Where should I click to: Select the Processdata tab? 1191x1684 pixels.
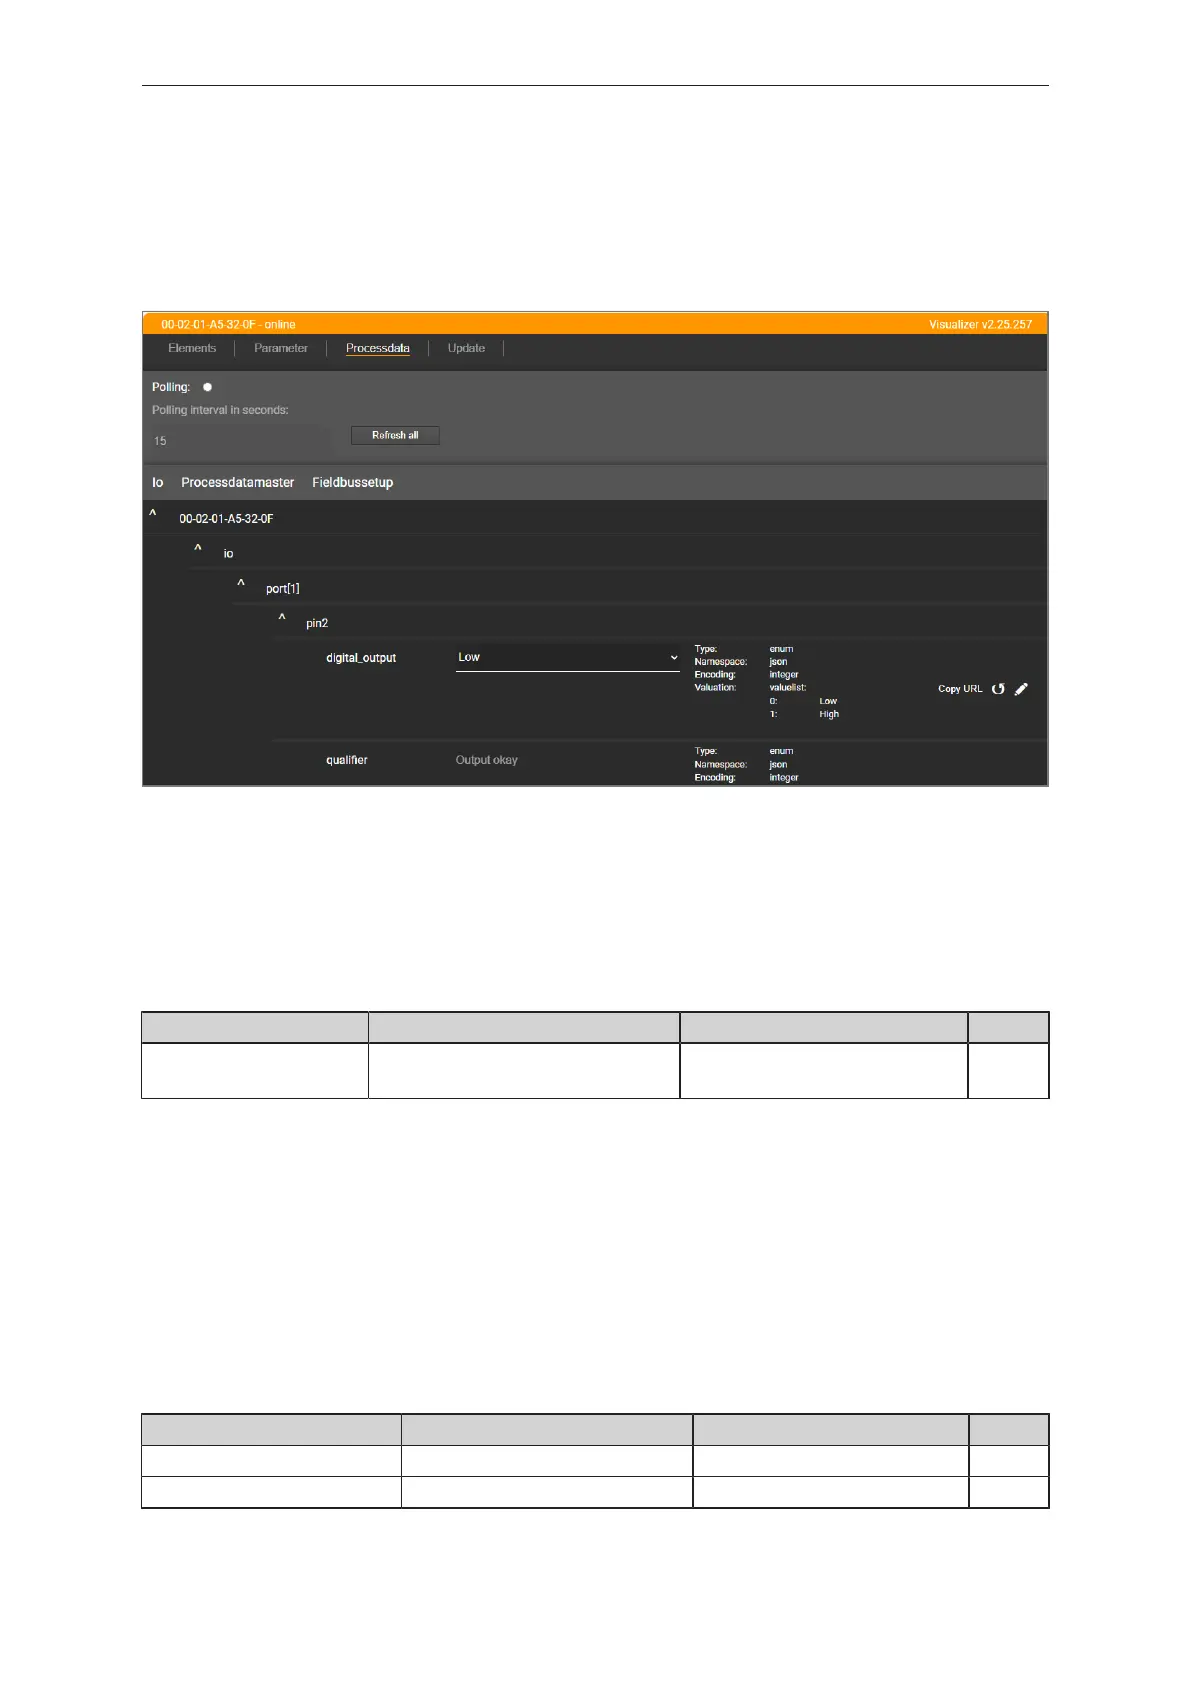point(377,348)
